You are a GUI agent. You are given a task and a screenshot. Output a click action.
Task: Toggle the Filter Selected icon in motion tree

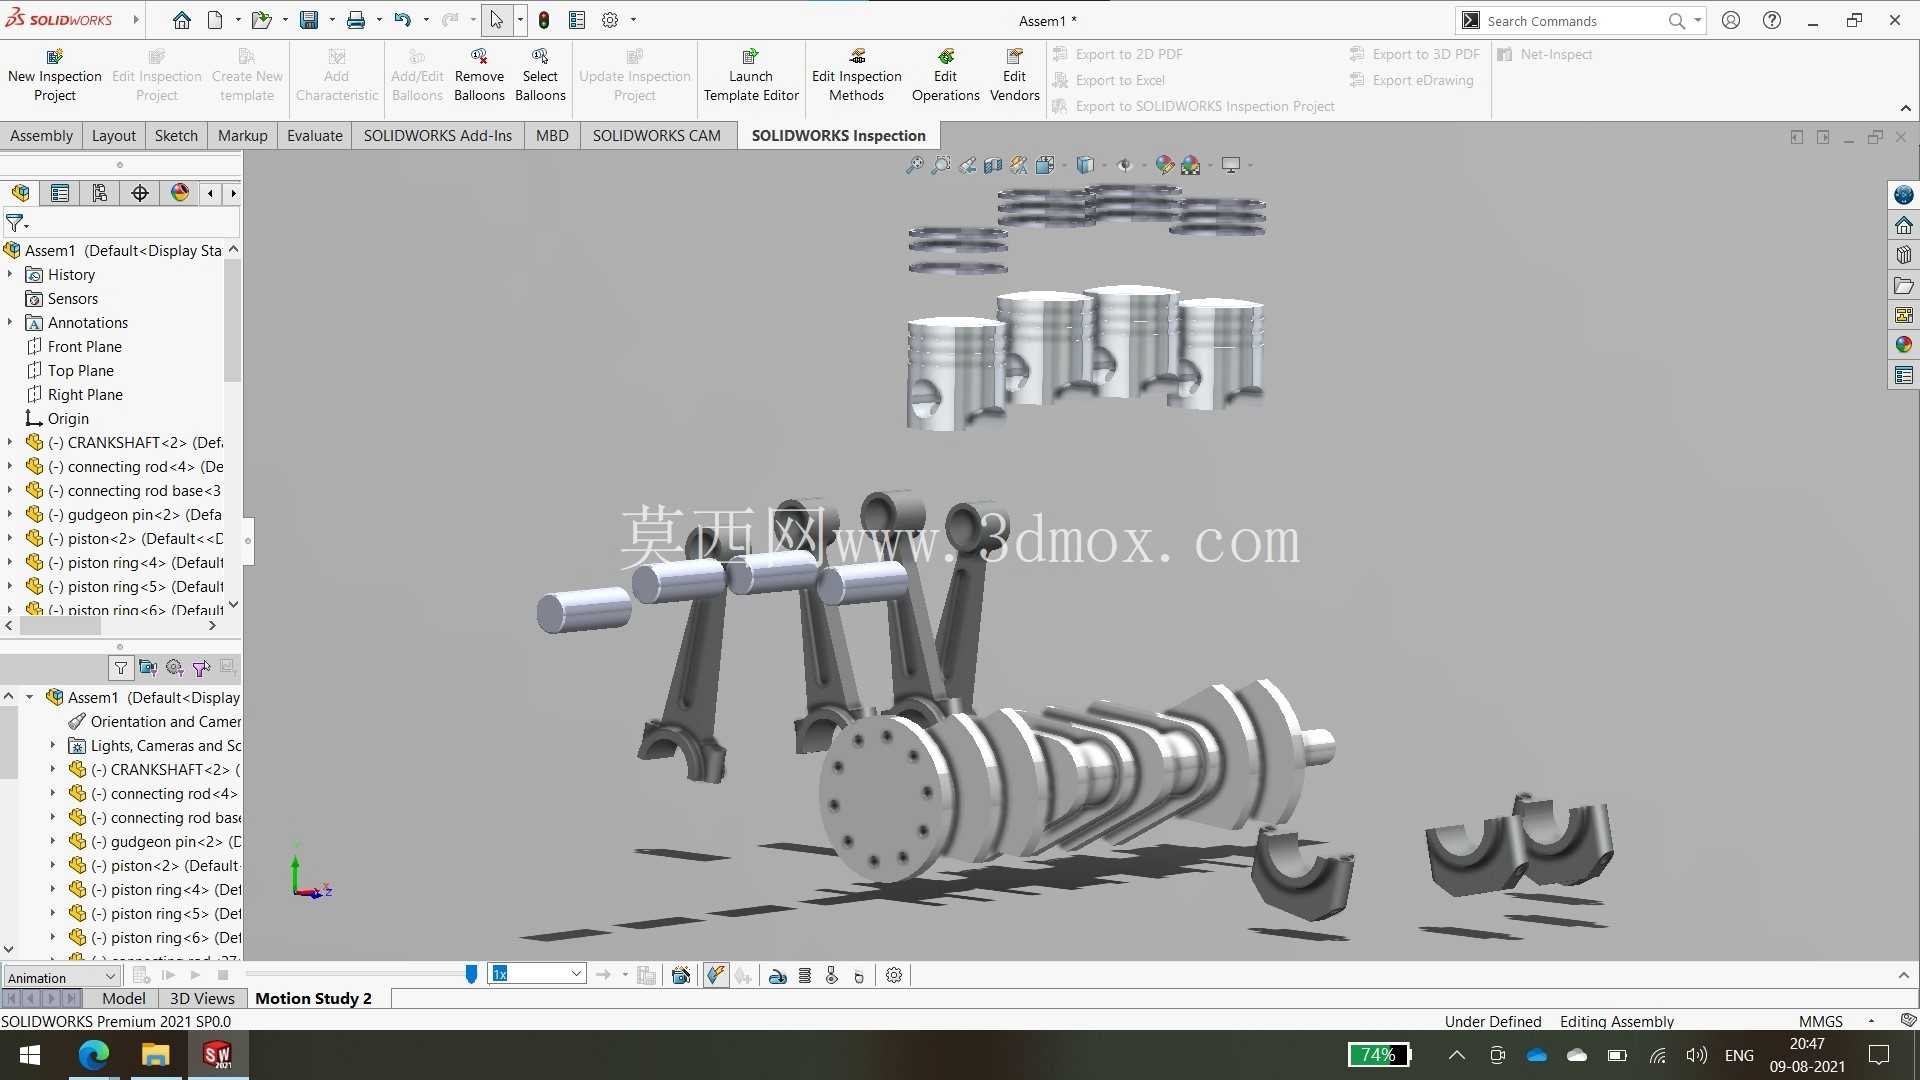[201, 667]
